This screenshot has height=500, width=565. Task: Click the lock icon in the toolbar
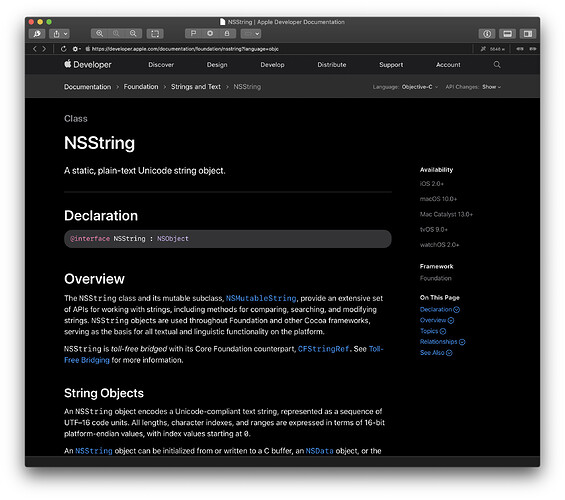point(227,34)
